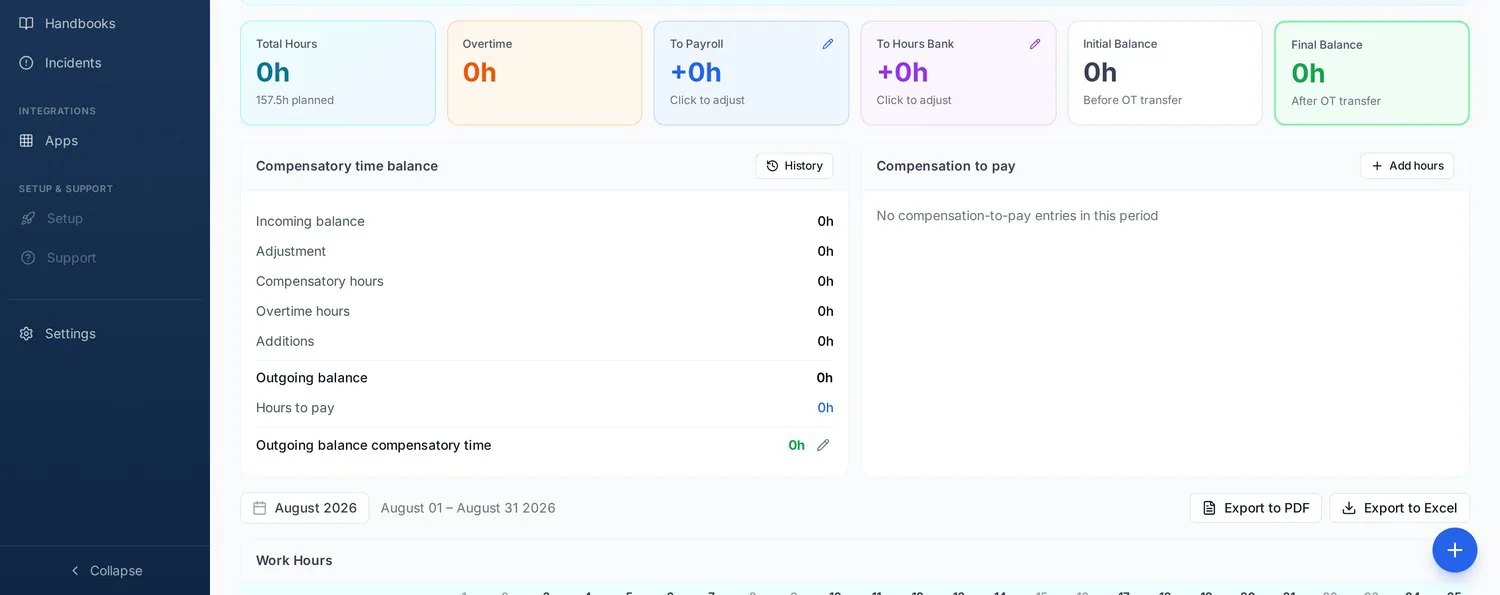1500x595 pixels.
Task: Click the date range August 01 – August 31 2026
Action: [x=468, y=508]
